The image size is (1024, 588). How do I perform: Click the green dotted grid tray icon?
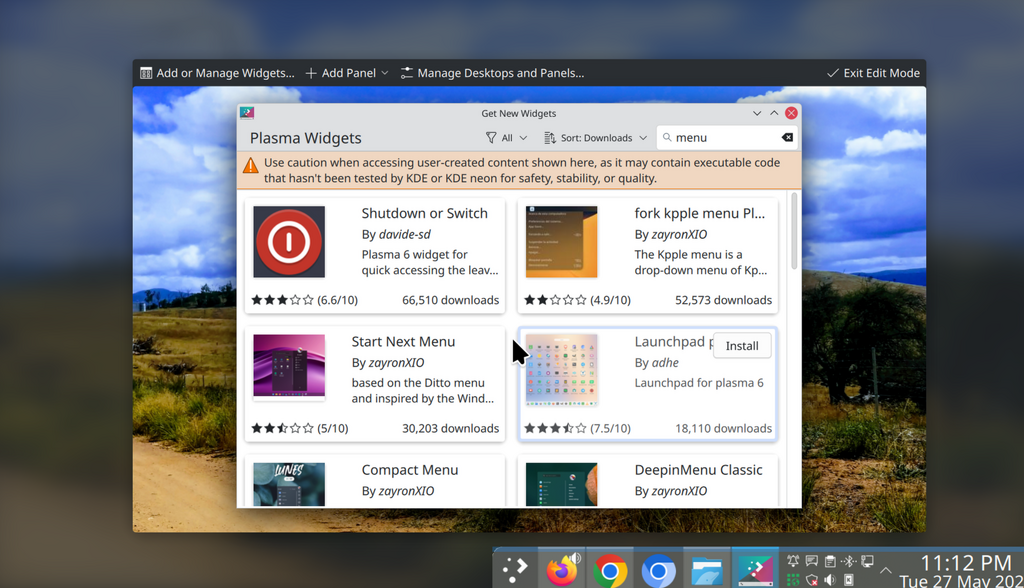(x=793, y=580)
